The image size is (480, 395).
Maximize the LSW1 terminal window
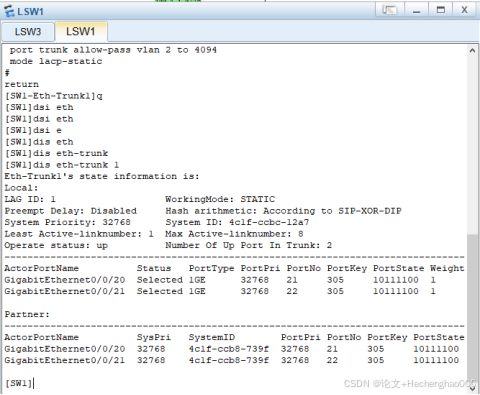441,10
